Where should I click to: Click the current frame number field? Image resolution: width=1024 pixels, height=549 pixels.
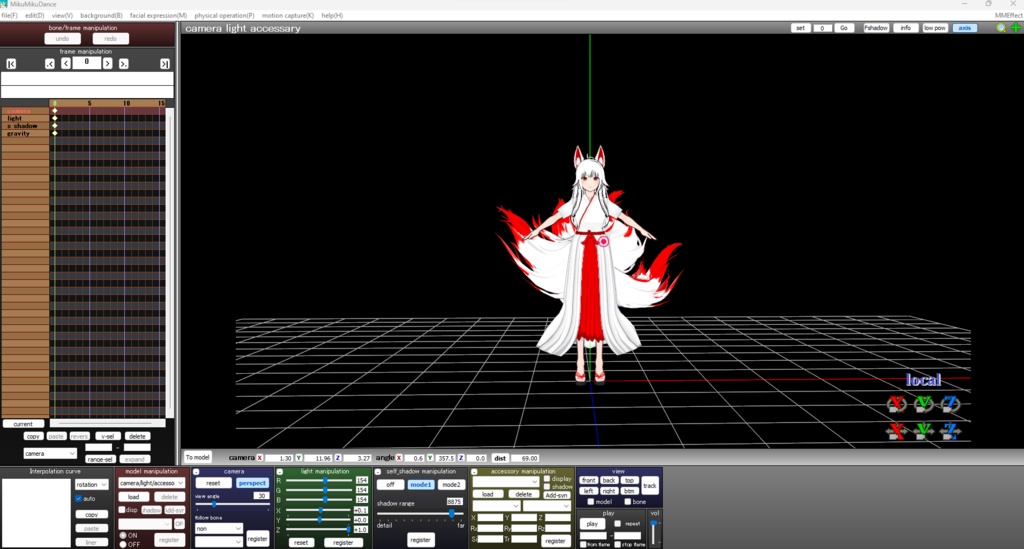click(x=86, y=63)
